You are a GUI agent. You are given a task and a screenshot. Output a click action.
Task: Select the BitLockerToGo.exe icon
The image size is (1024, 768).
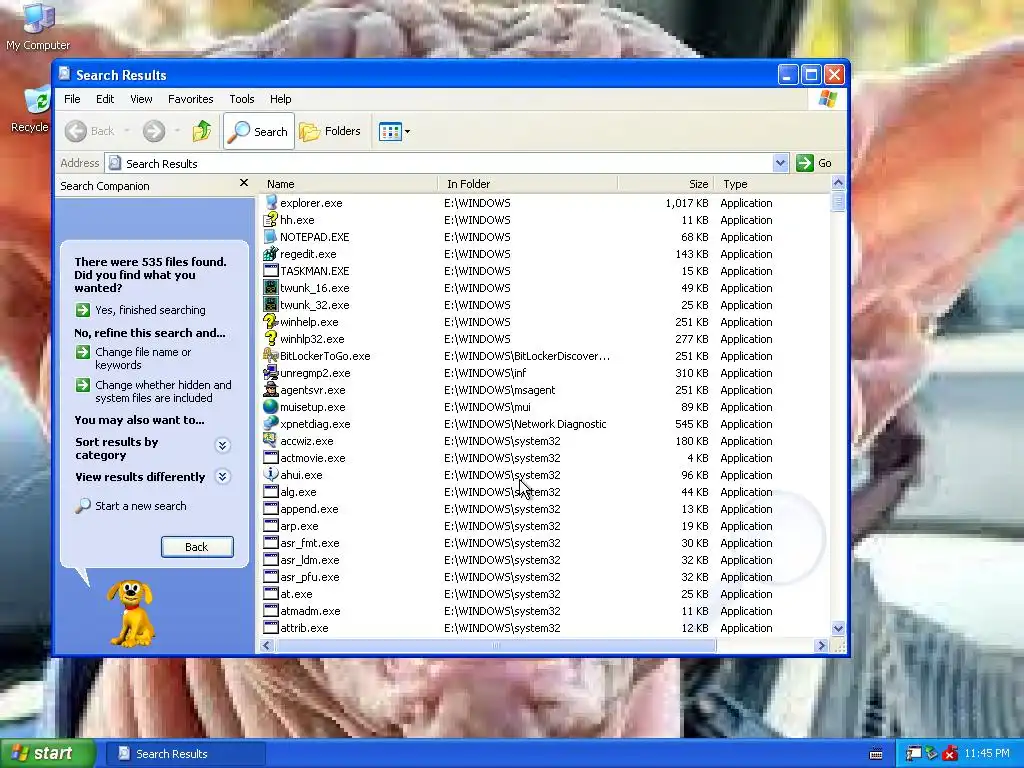click(270, 356)
